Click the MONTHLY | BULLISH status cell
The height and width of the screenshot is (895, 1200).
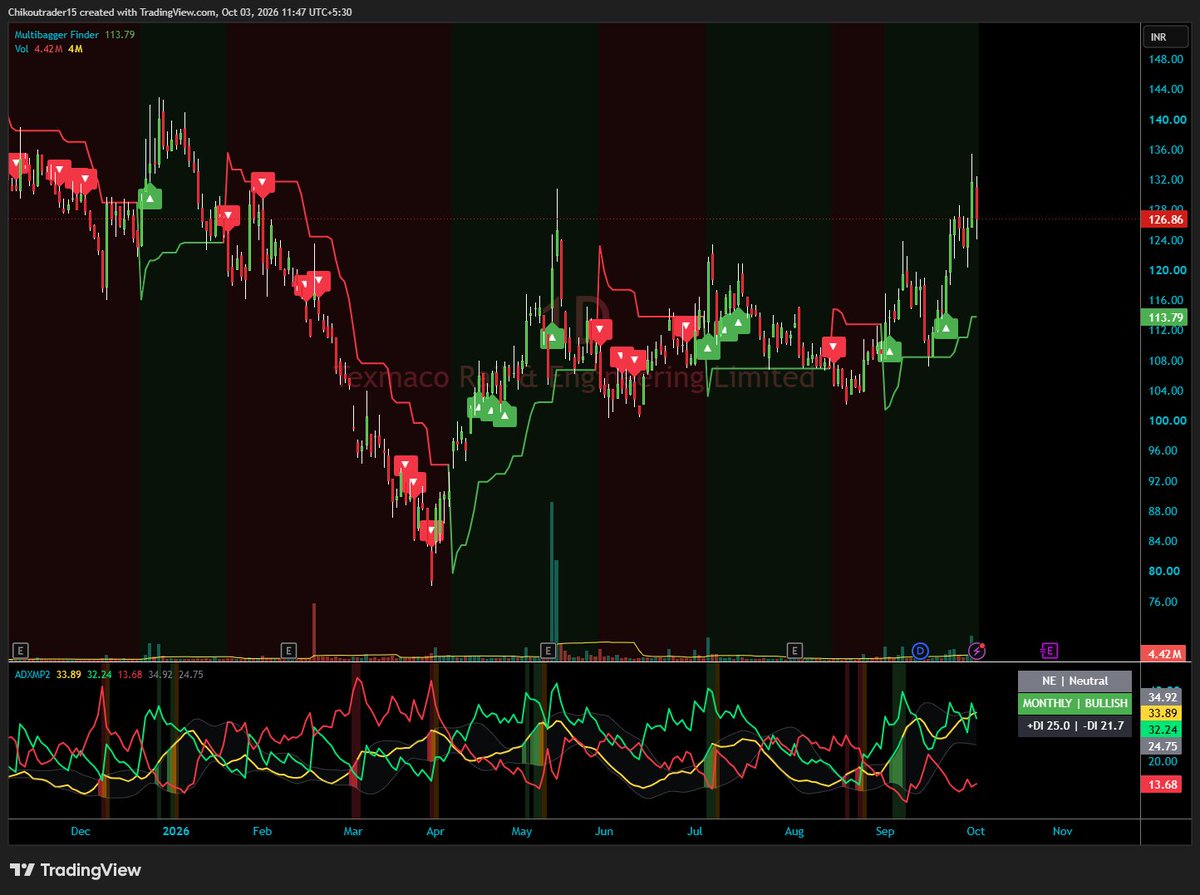point(1075,703)
